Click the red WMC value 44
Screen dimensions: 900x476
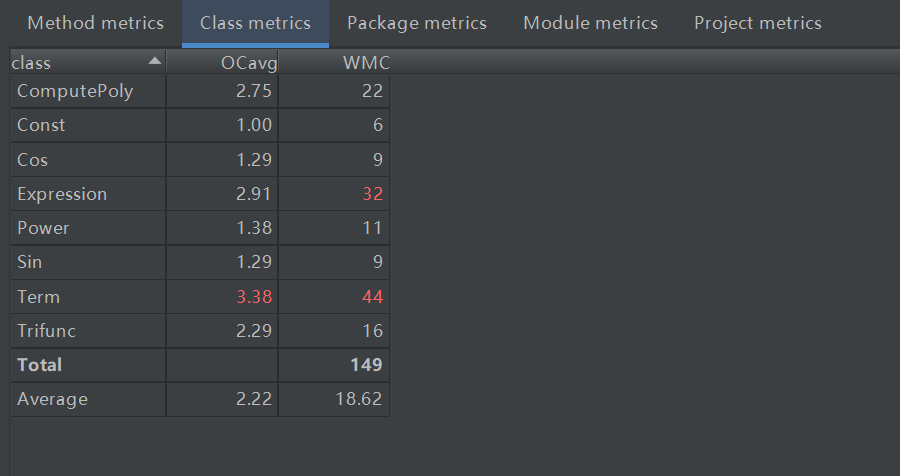372,297
